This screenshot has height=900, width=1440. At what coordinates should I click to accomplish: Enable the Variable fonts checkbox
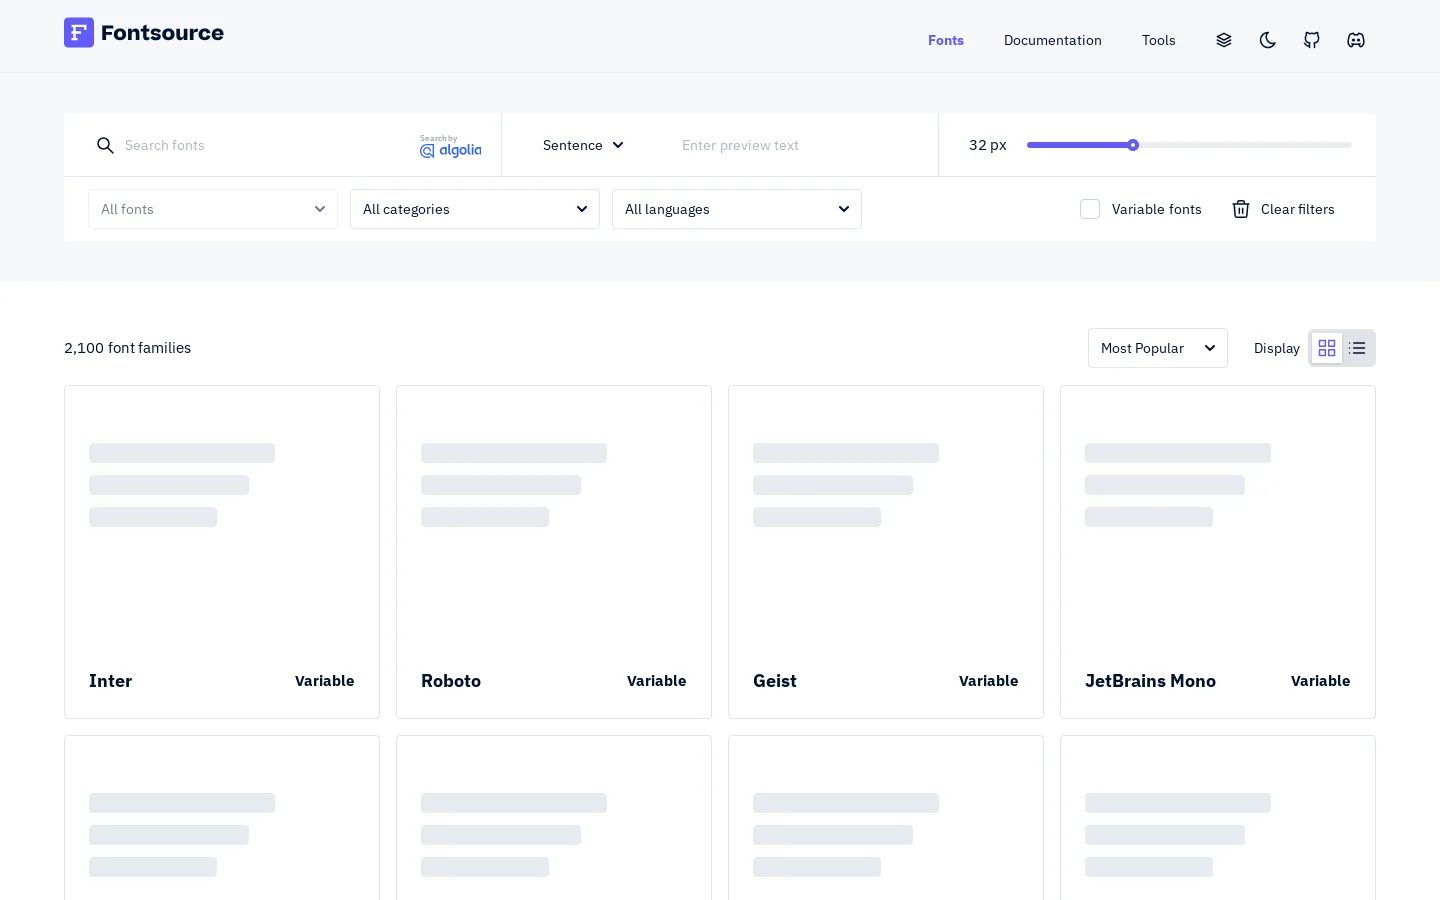pyautogui.click(x=1090, y=209)
